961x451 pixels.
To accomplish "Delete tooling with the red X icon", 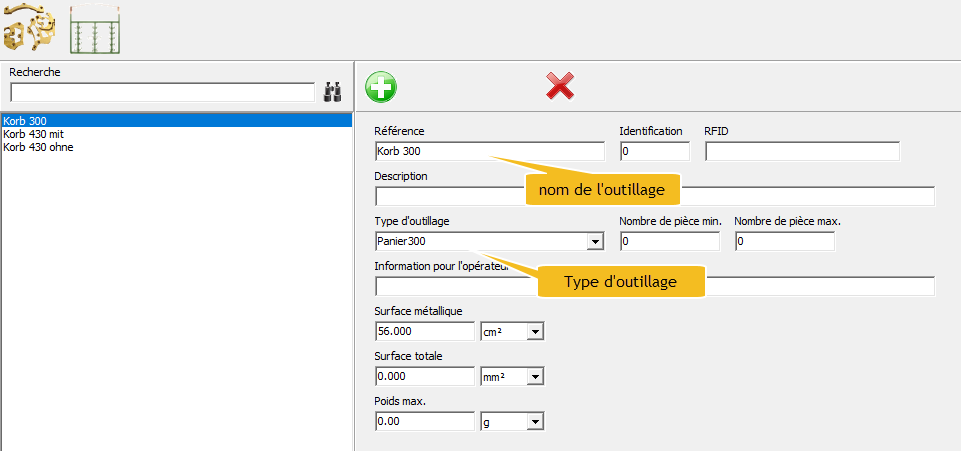I will coord(560,86).
